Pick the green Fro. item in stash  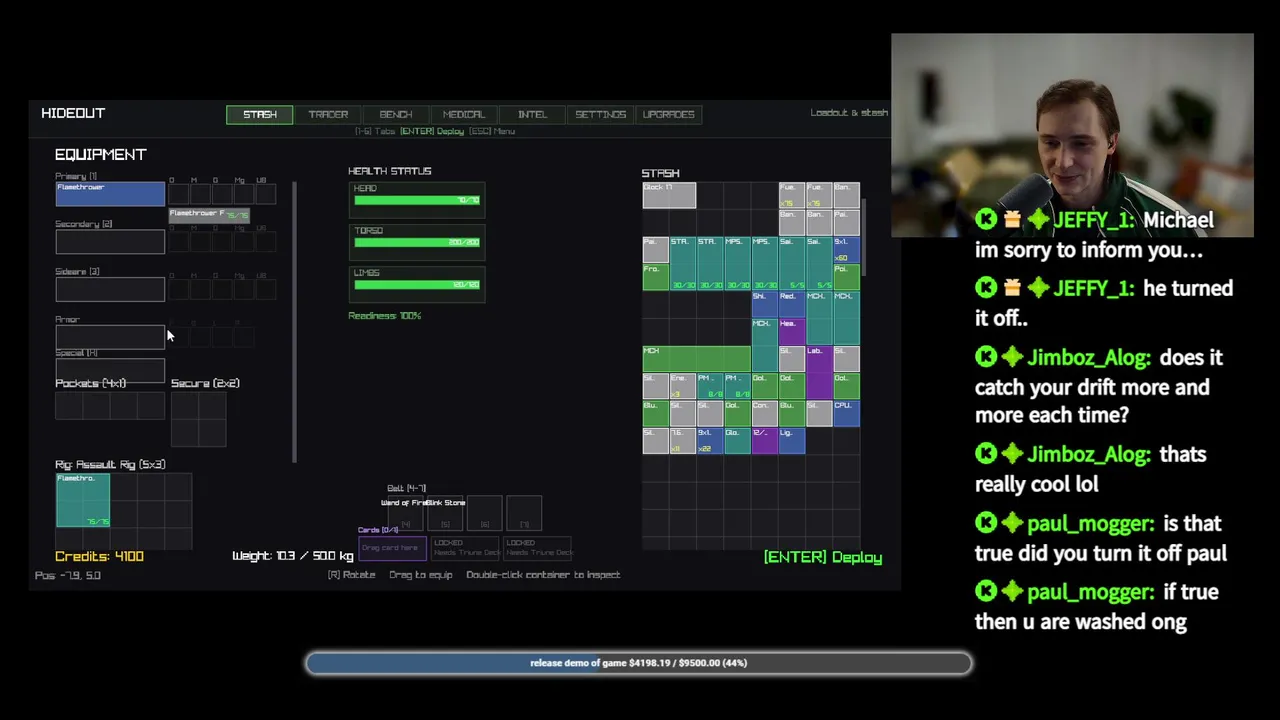click(x=656, y=277)
